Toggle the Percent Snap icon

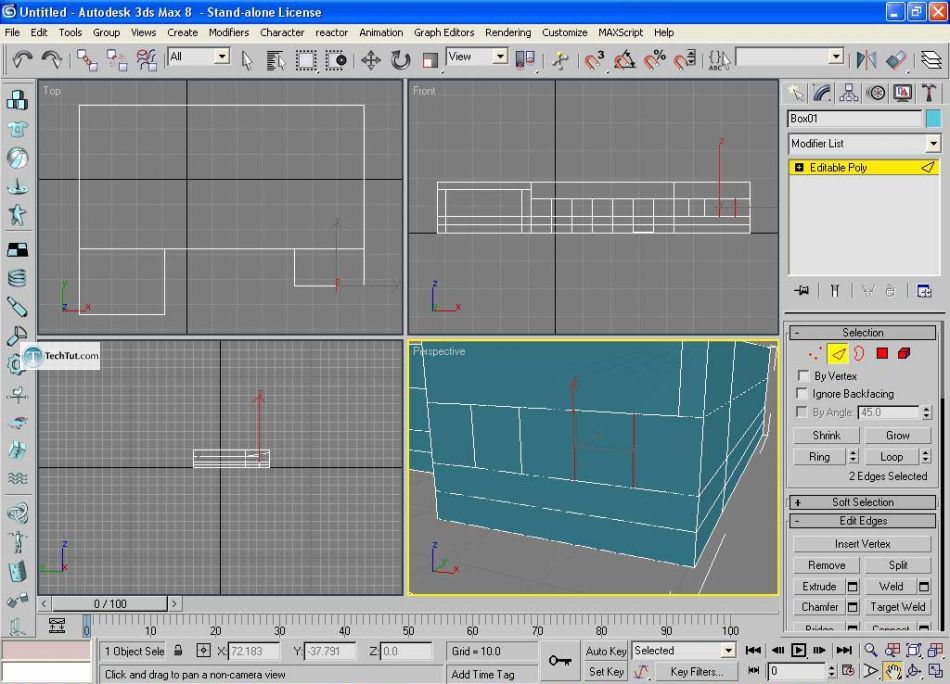tap(654, 60)
